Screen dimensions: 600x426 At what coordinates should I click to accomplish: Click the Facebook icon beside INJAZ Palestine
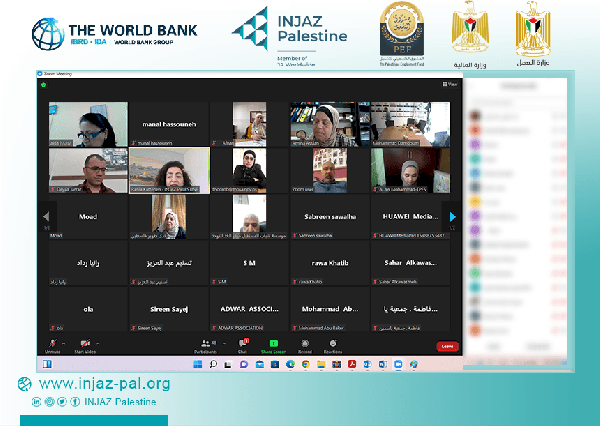click(x=75, y=402)
